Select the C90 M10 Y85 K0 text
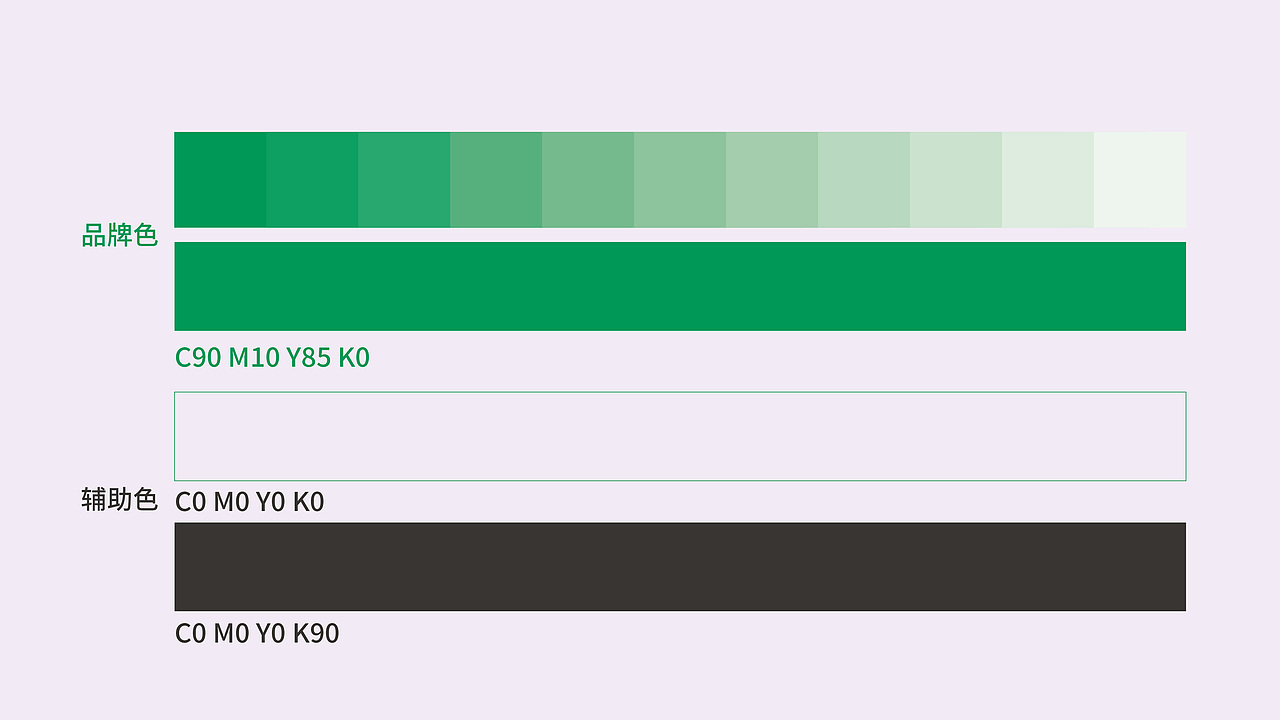Viewport: 1280px width, 720px height. pos(272,358)
